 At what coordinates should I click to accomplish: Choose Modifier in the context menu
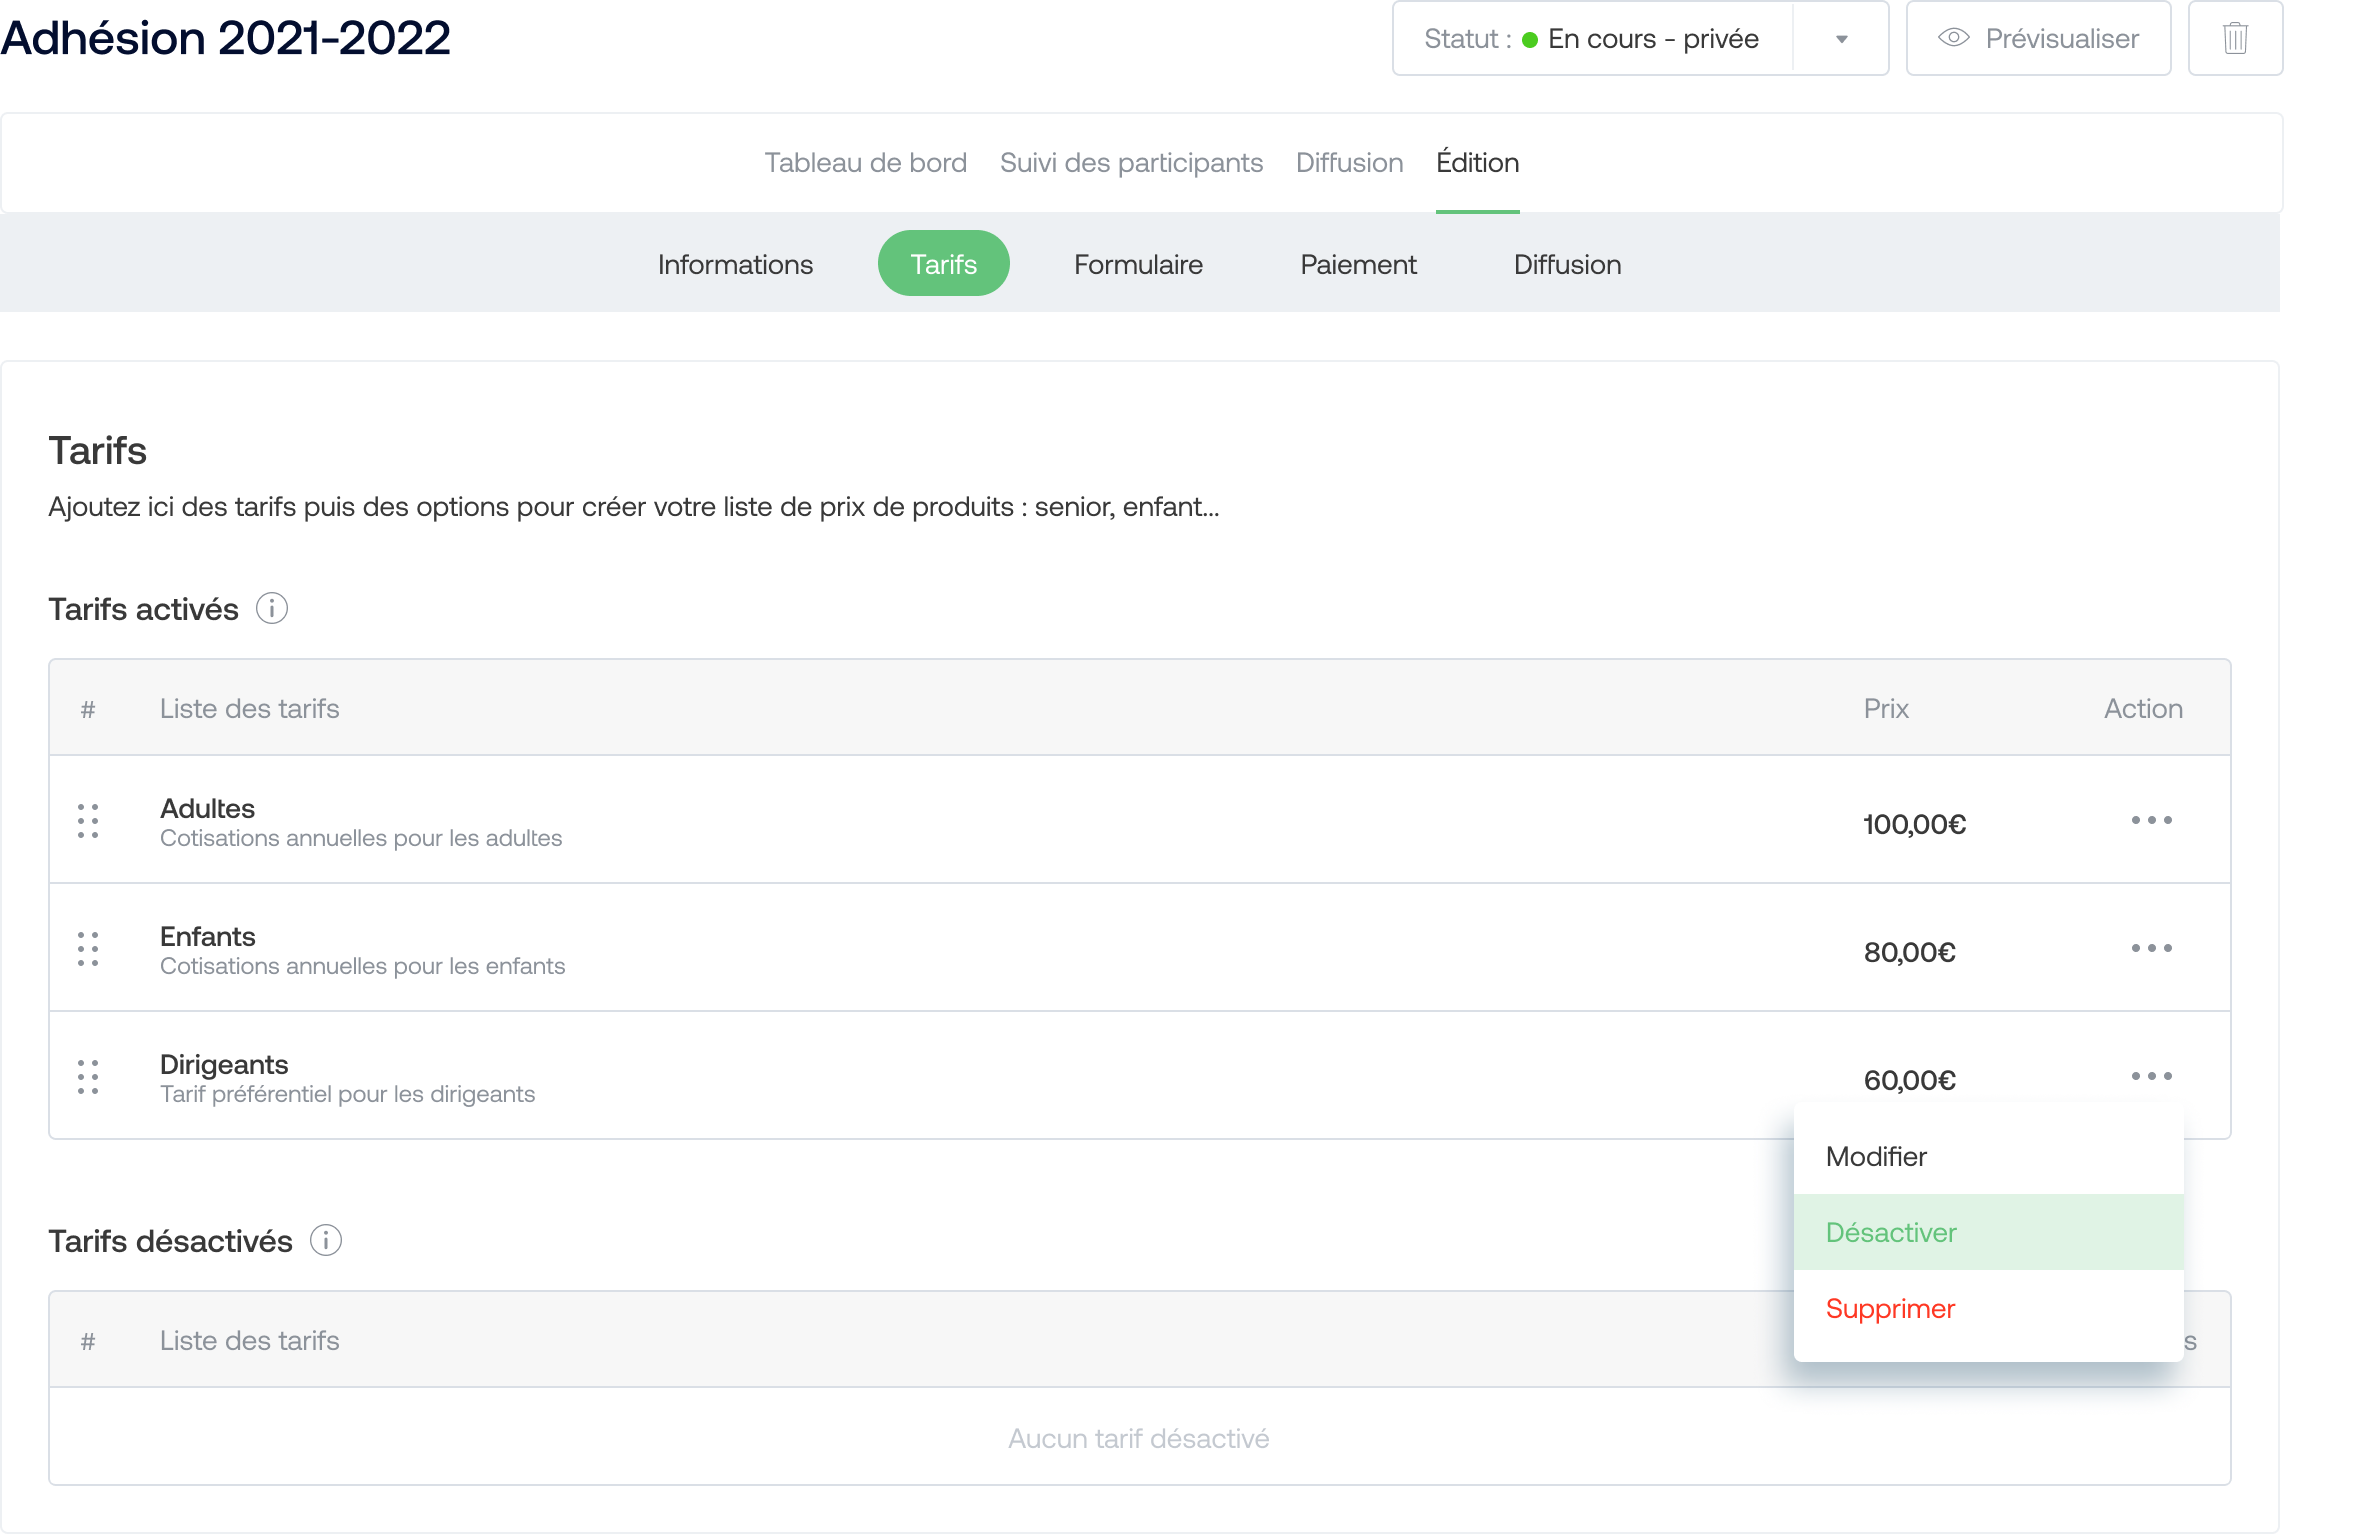pyautogui.click(x=1988, y=1156)
